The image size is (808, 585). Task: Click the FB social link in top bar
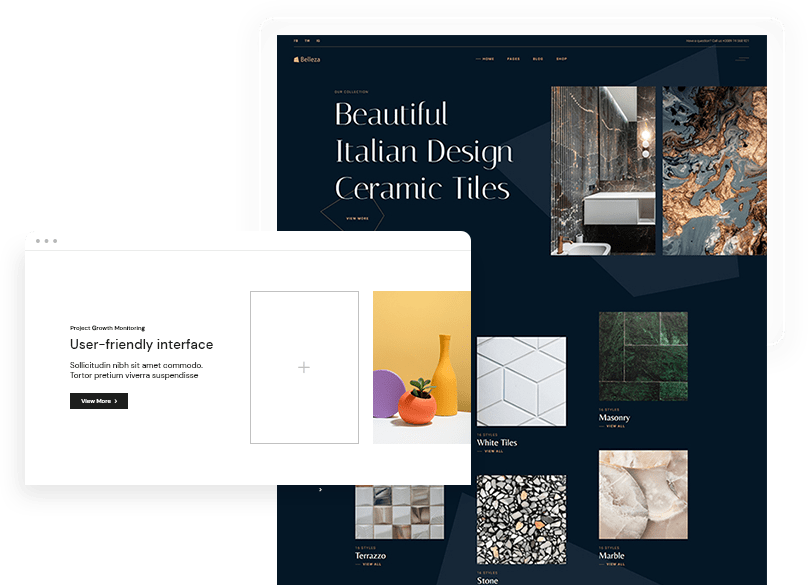point(295,41)
